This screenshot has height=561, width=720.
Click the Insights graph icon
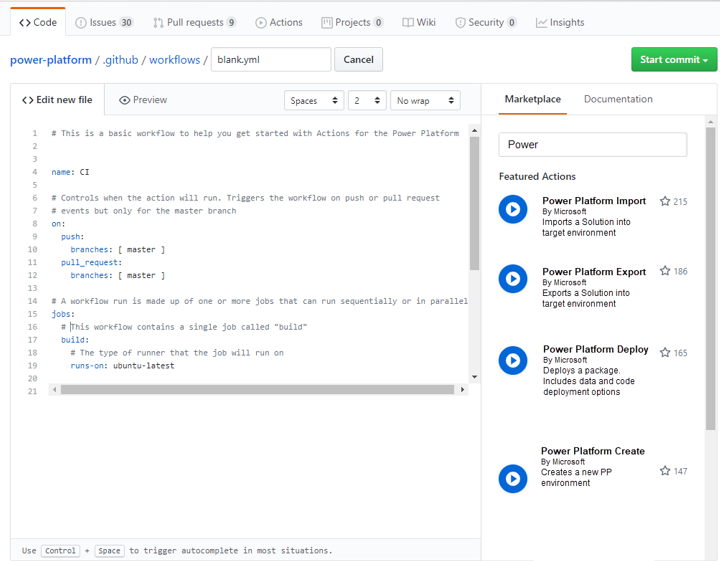coord(541,23)
